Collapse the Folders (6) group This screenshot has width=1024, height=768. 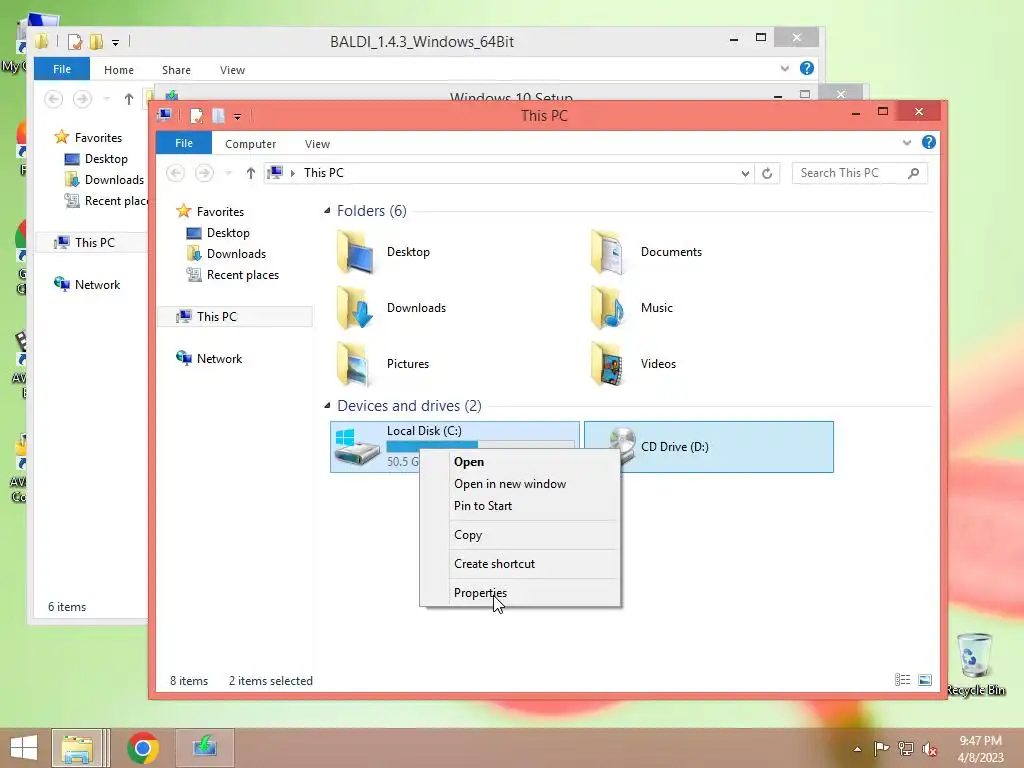[327, 210]
